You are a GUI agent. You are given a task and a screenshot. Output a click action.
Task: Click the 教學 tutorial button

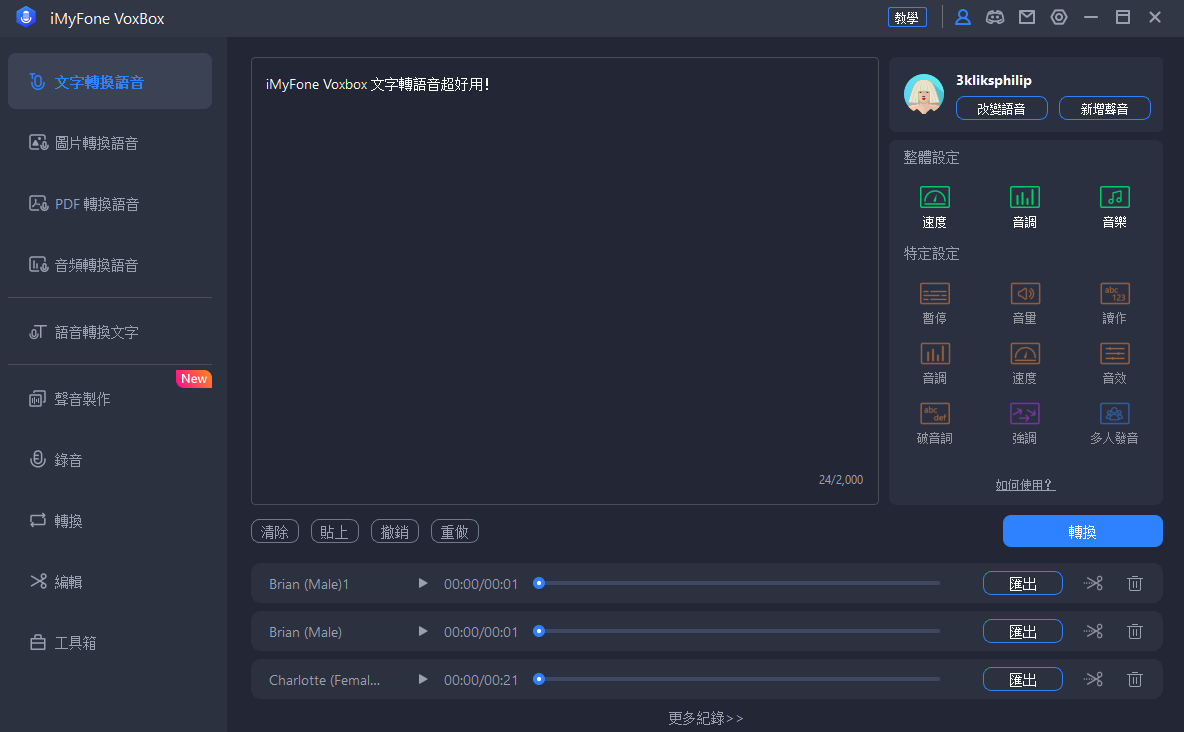(x=907, y=17)
